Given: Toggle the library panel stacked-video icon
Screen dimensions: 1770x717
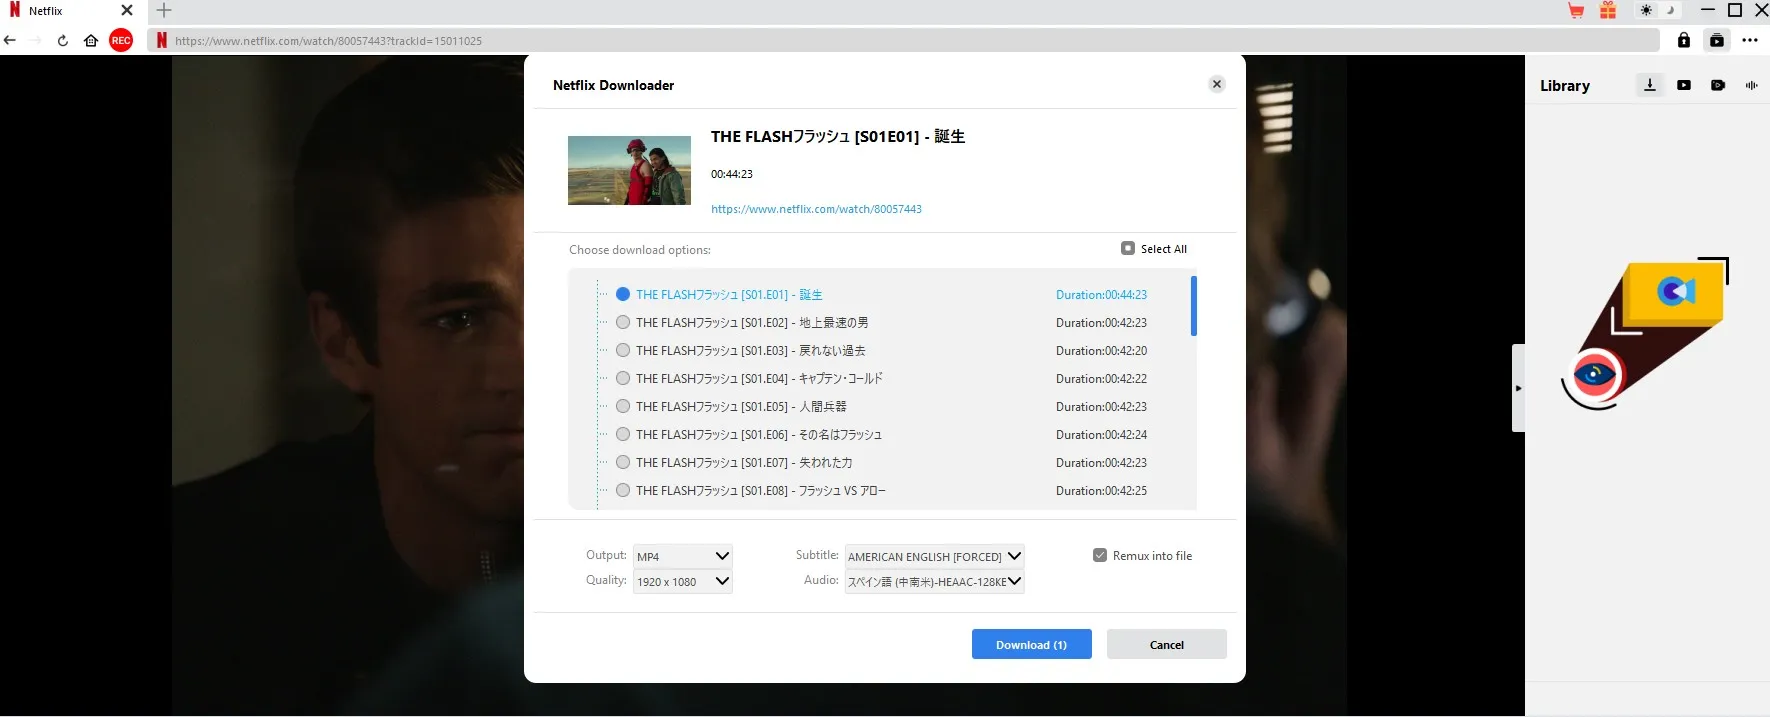Looking at the screenshot, I should pos(1717,40).
